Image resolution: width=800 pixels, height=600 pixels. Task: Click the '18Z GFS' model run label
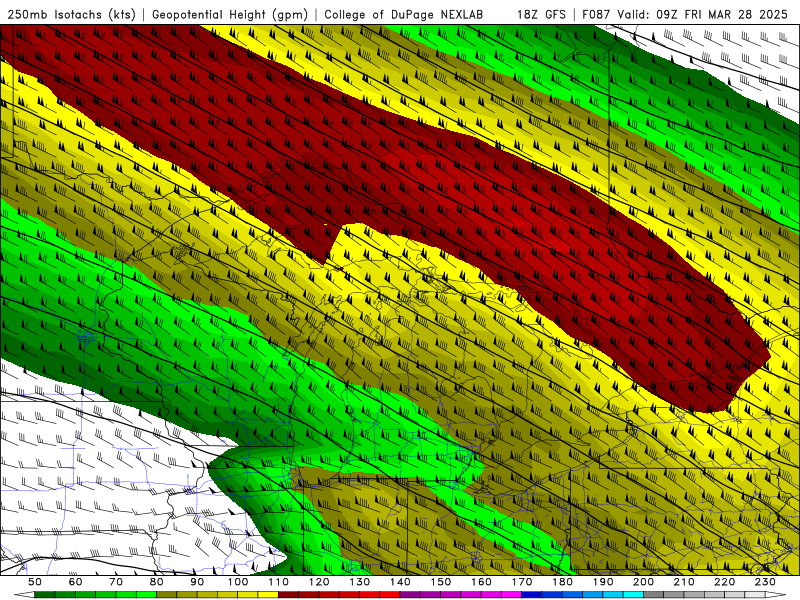(541, 14)
